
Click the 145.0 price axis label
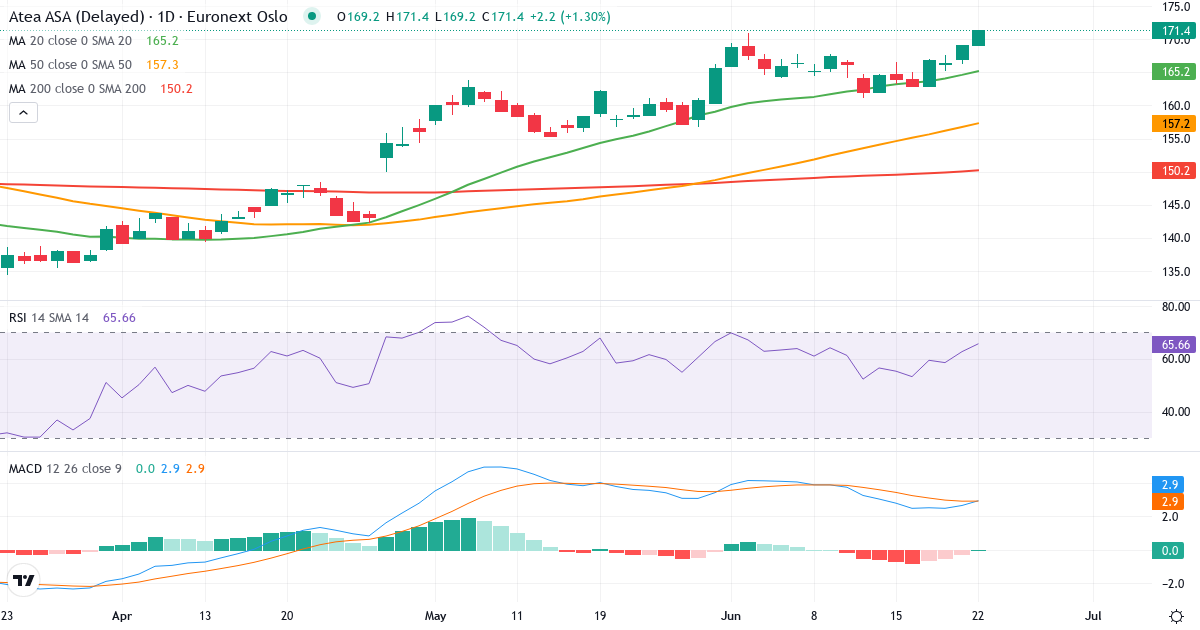click(1175, 205)
